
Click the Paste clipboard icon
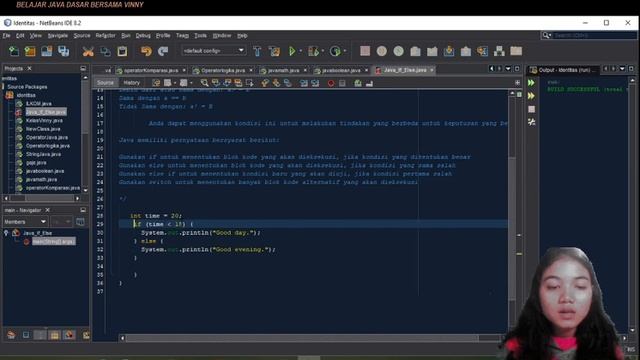[x=122, y=51]
